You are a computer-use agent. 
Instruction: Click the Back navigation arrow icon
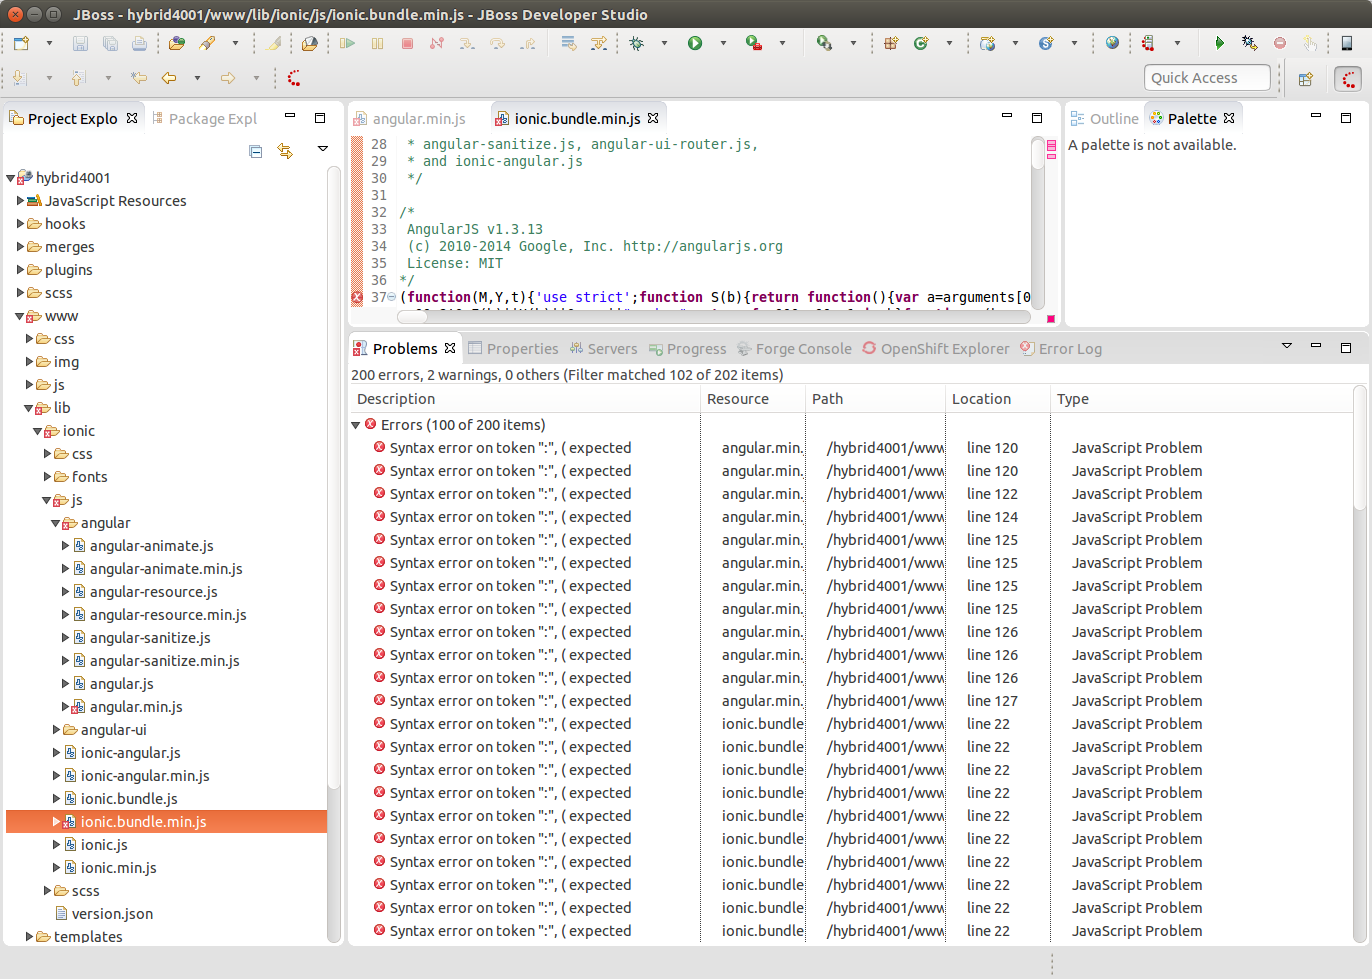click(169, 78)
